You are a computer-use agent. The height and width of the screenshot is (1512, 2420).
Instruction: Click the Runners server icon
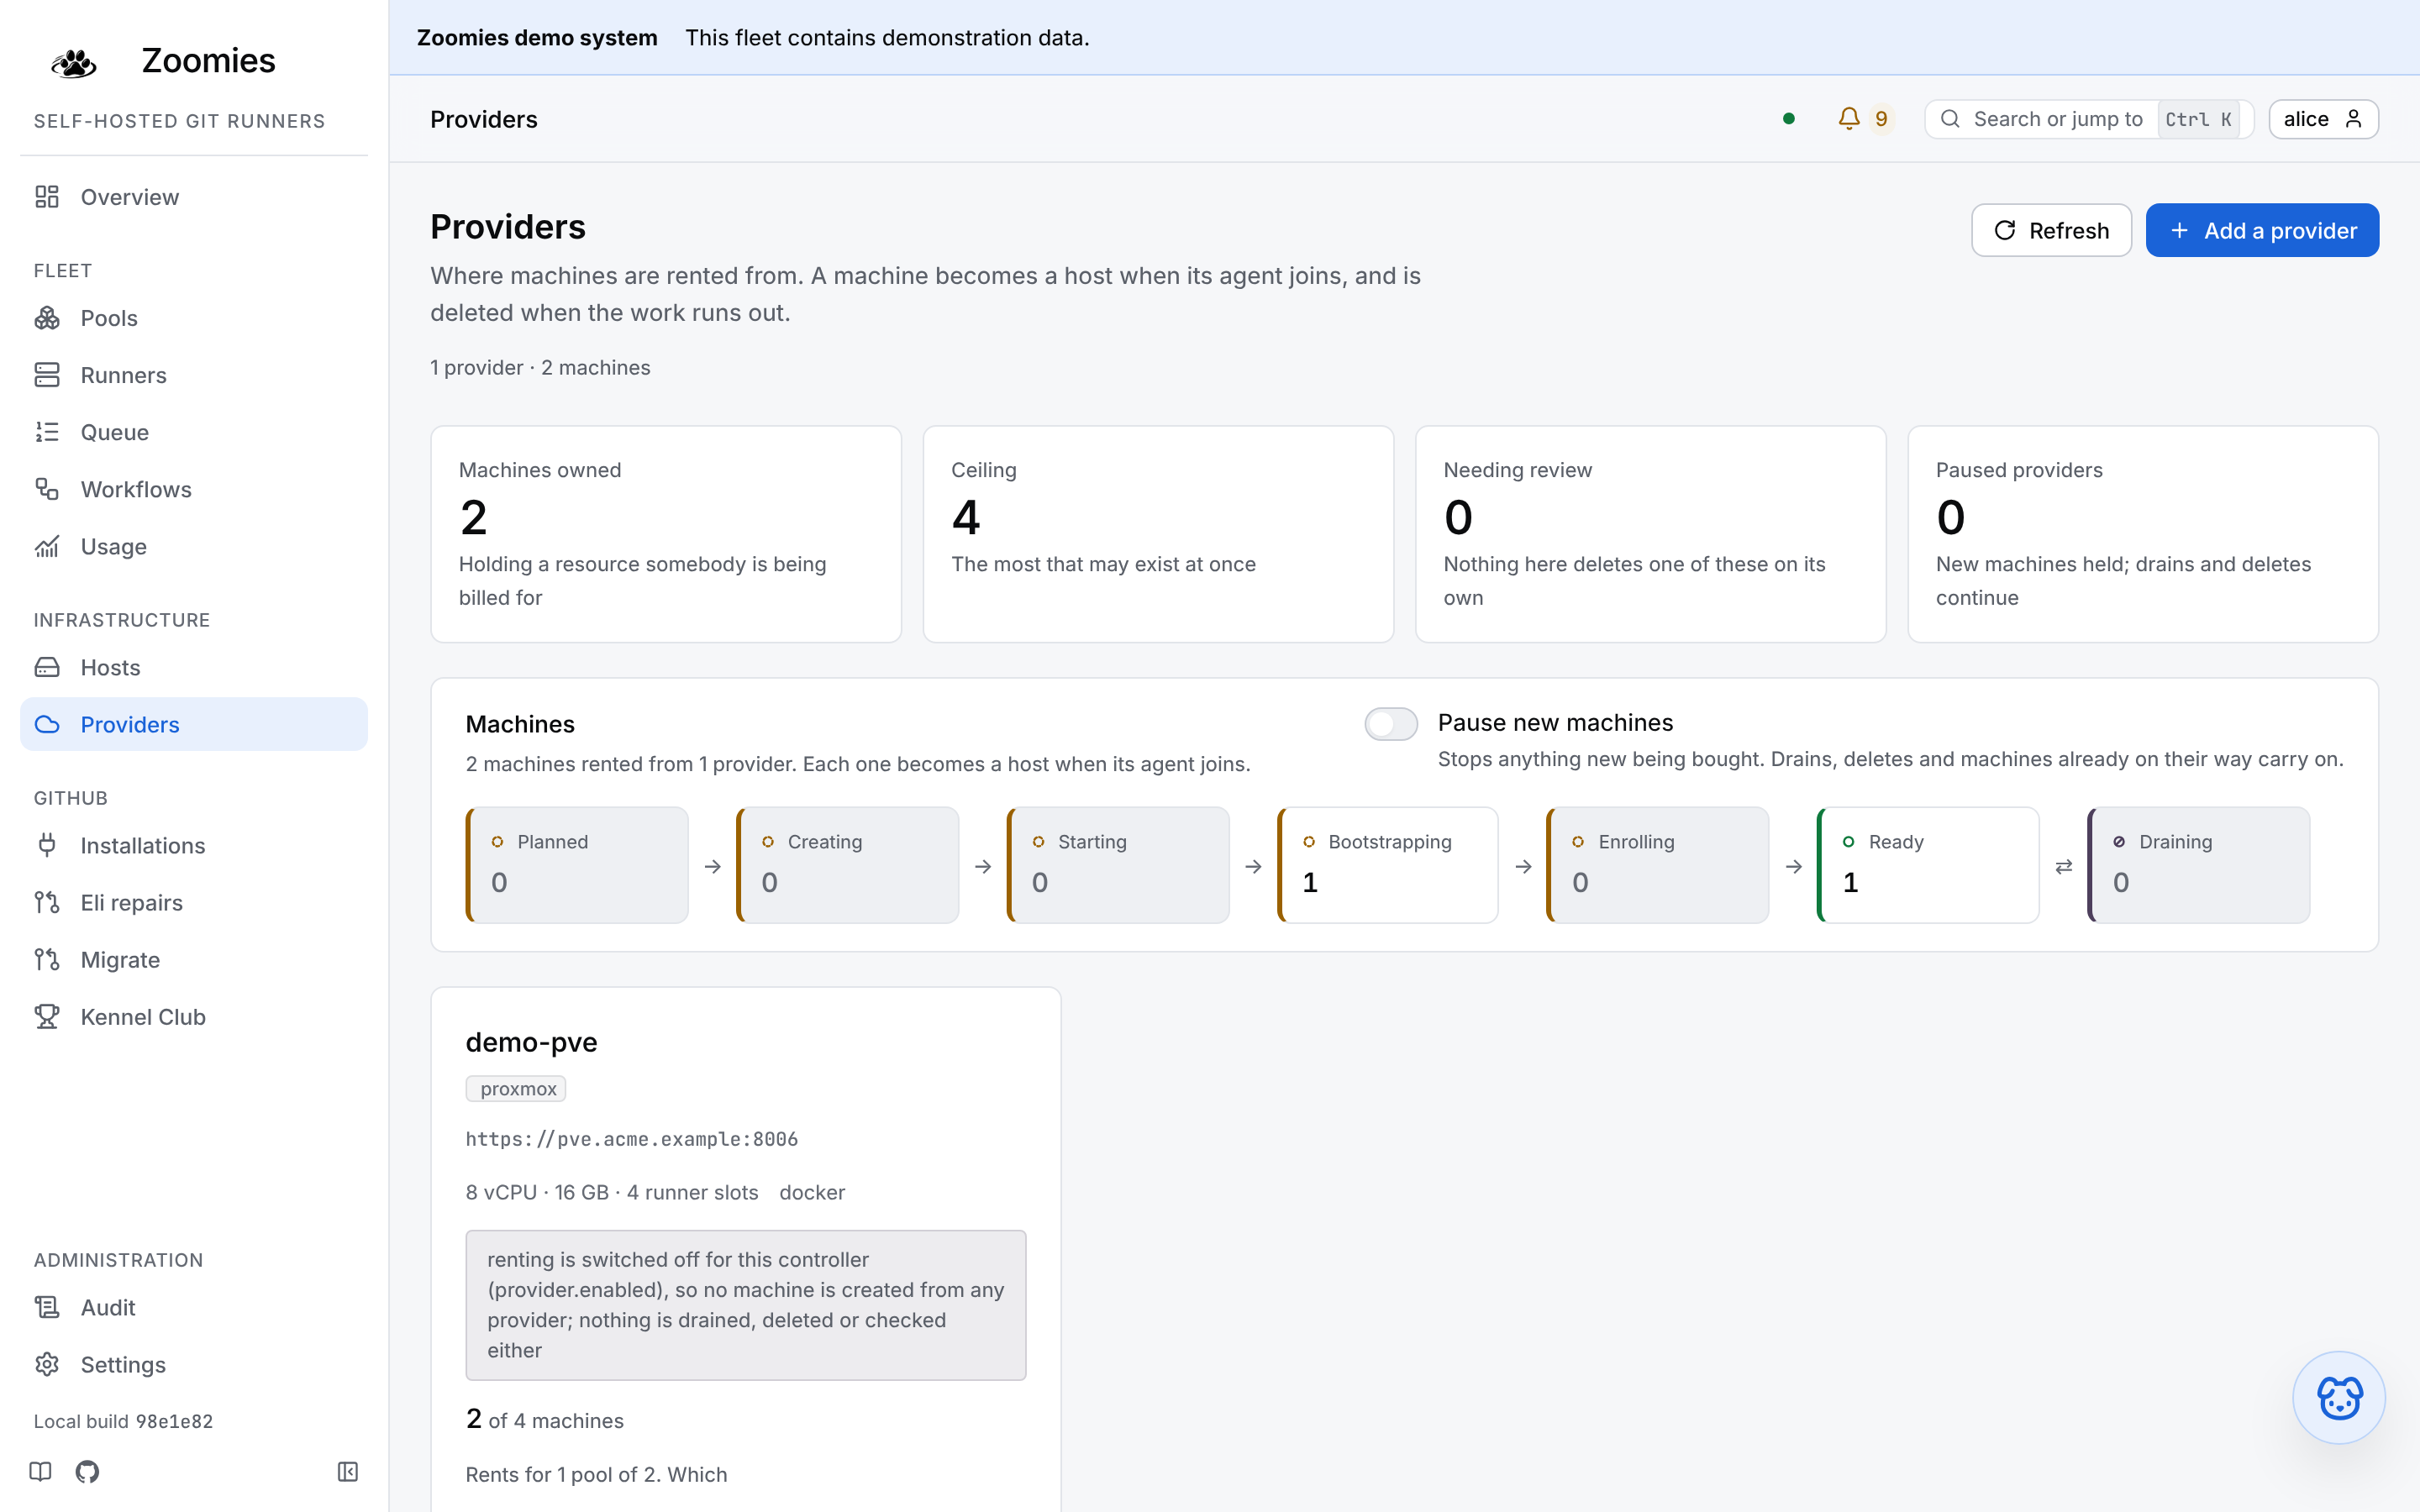pos(47,375)
